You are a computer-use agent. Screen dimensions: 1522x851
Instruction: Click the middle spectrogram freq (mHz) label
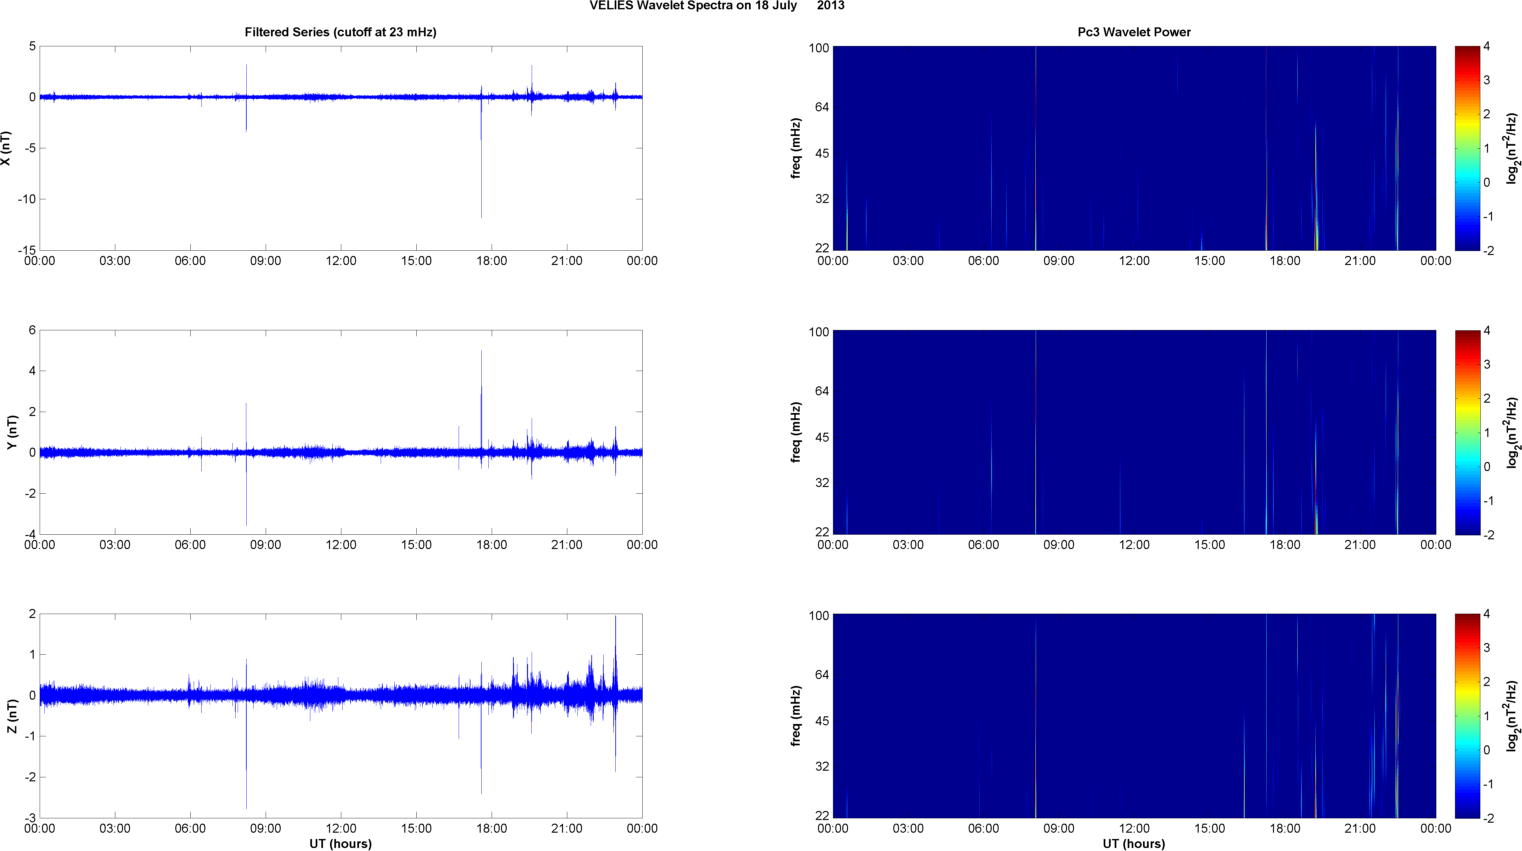(x=796, y=432)
